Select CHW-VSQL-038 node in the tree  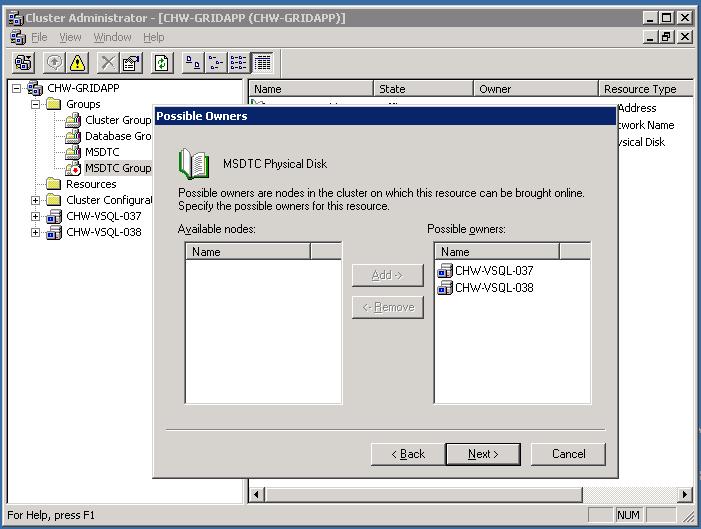click(x=104, y=233)
